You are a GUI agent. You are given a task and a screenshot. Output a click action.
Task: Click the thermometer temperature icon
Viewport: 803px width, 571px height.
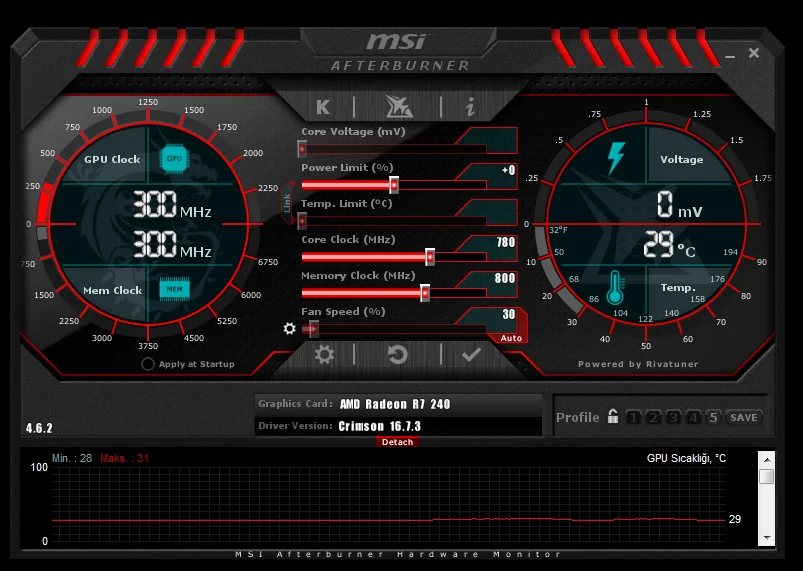coord(615,288)
